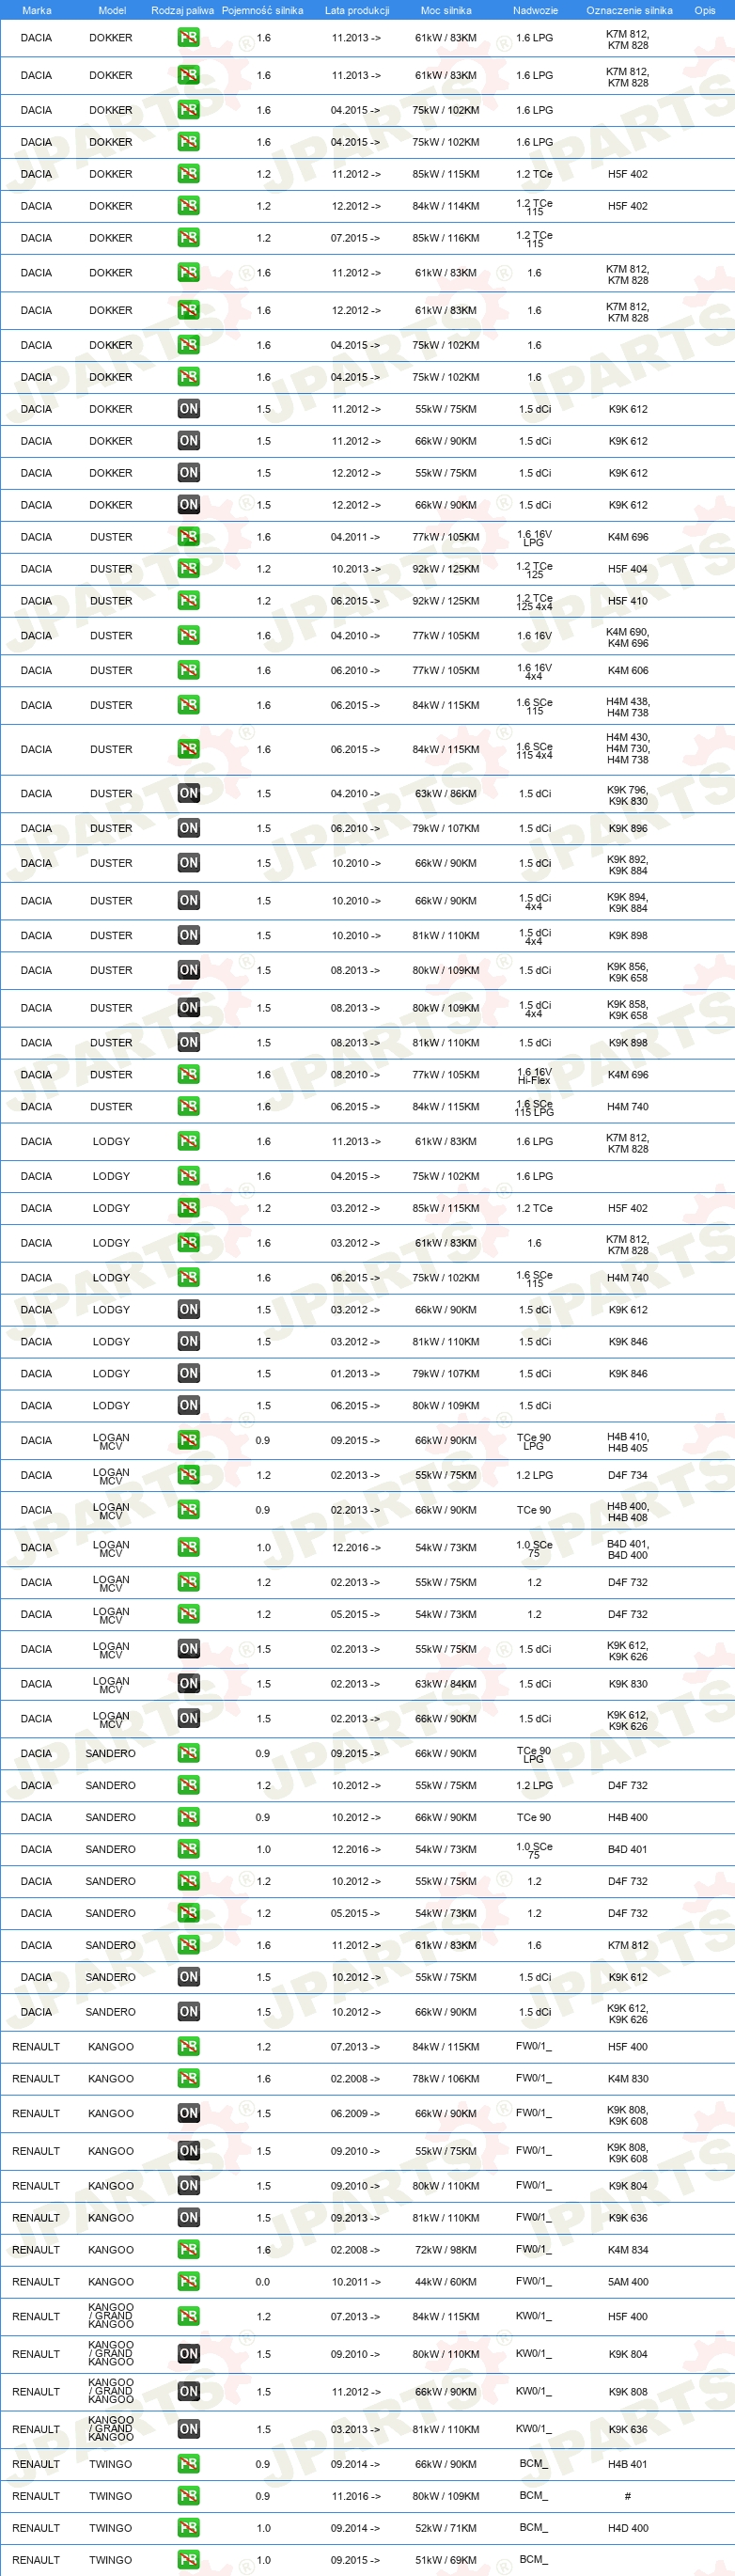The height and width of the screenshot is (2576, 735).
Task: Click the 'K9K 796, K9K 830' engine cell
Action: (628, 795)
